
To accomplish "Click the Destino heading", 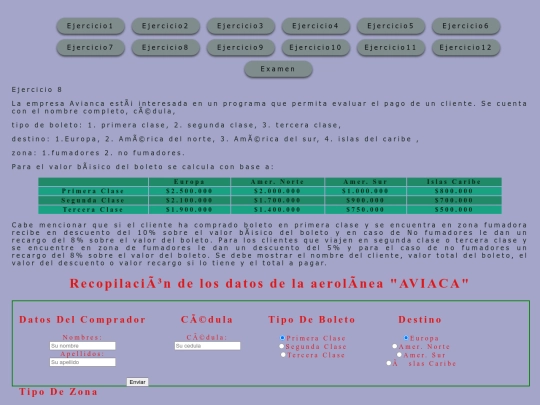I will (420, 320).
